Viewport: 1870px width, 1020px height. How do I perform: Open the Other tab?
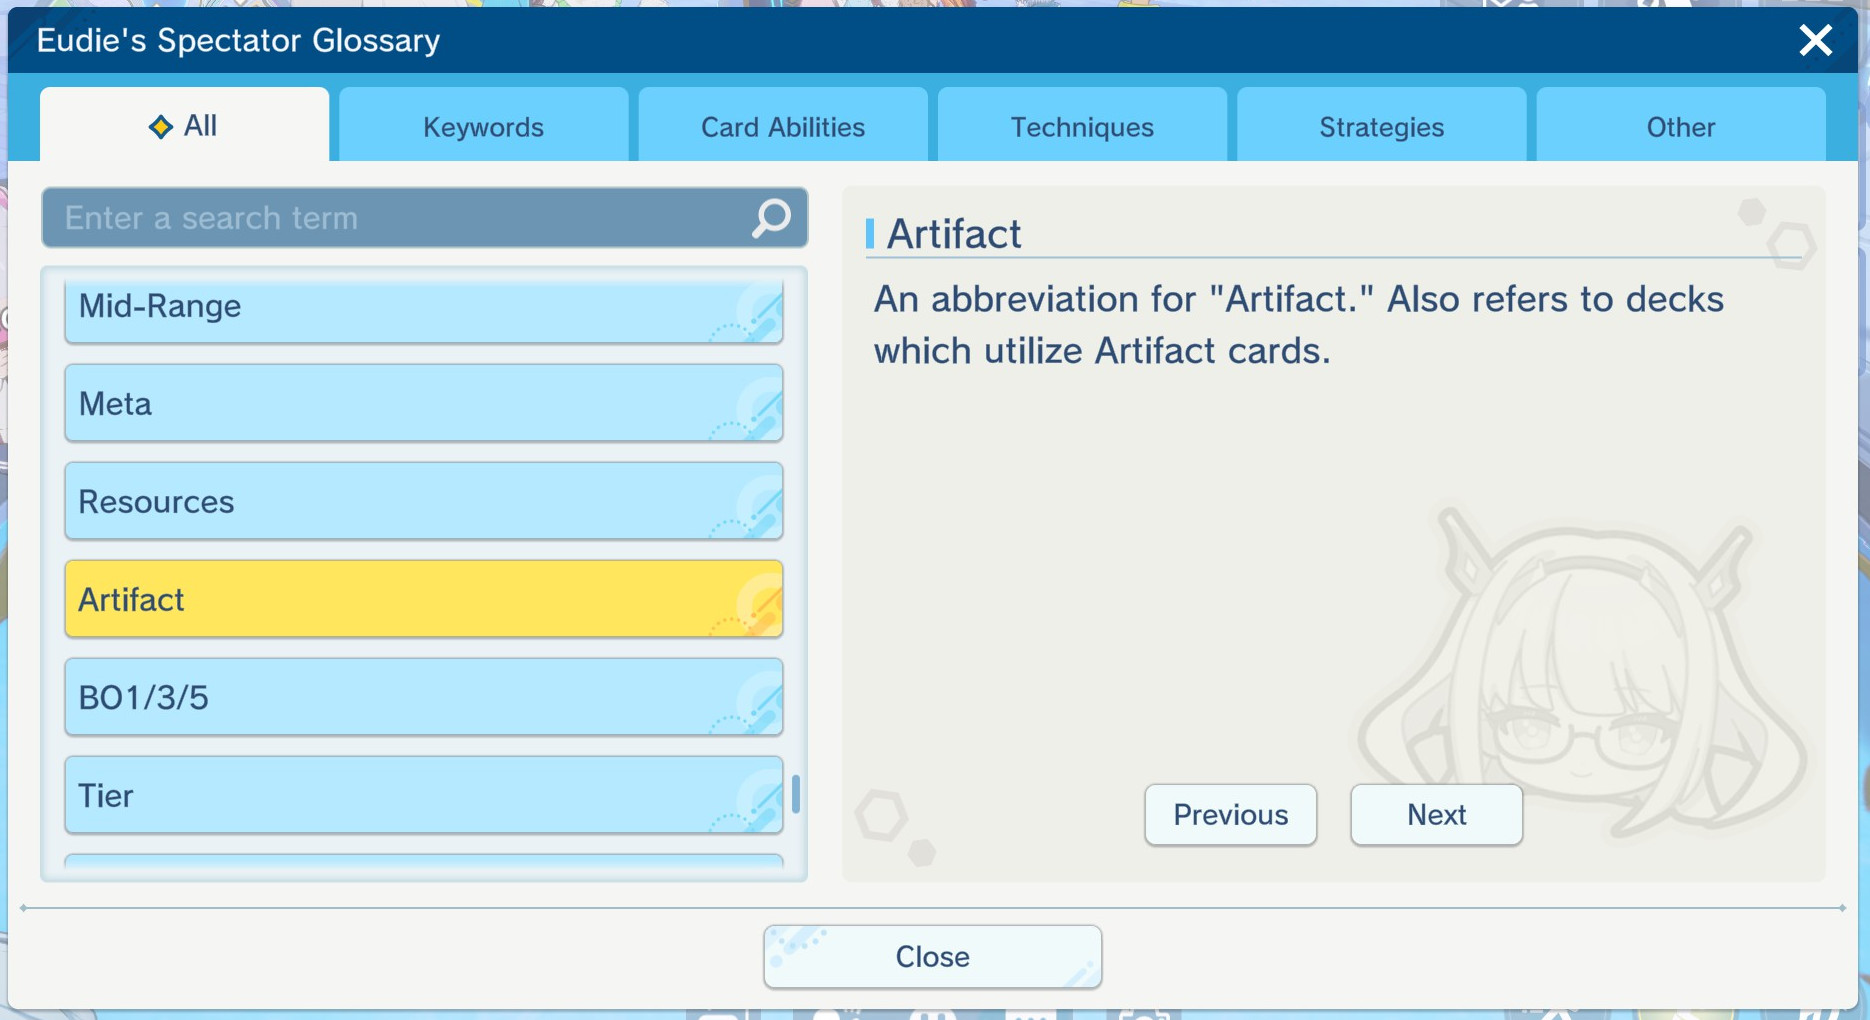1681,126
